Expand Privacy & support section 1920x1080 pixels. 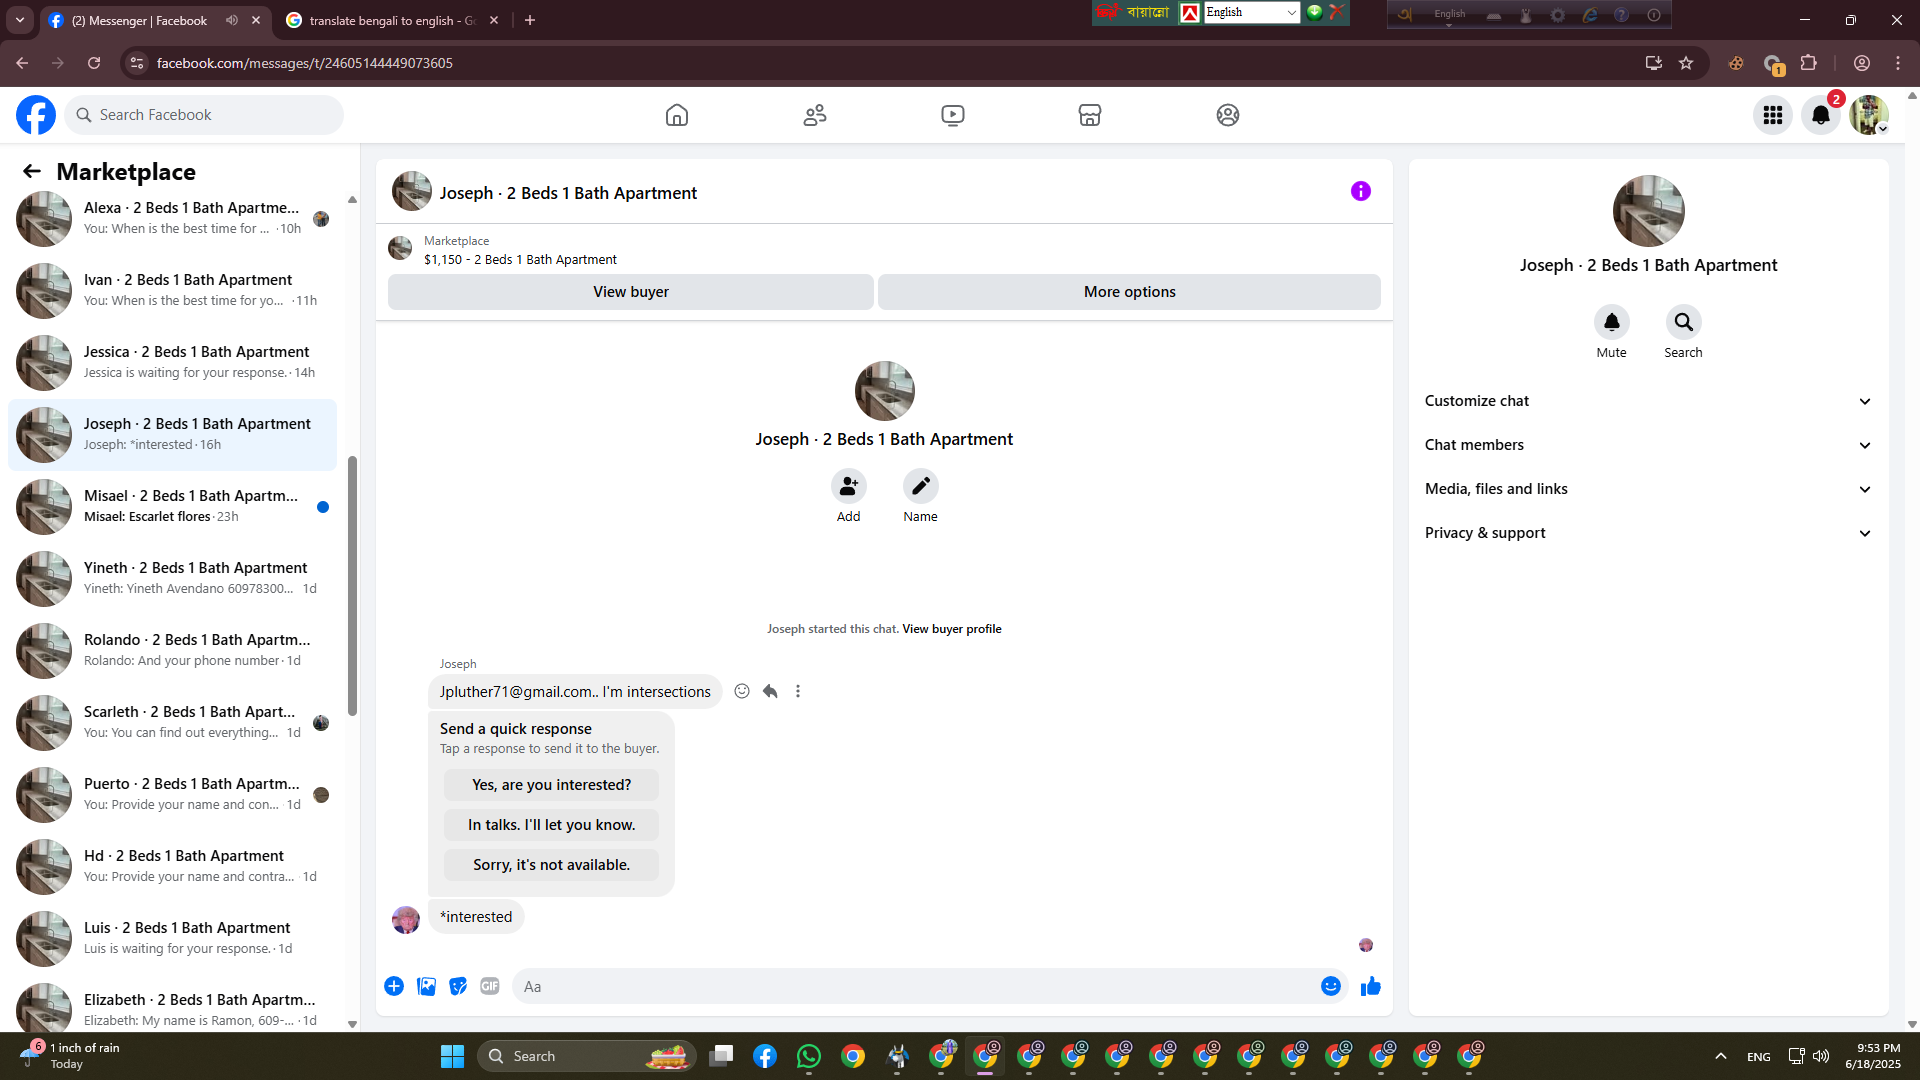[x=1649, y=533]
